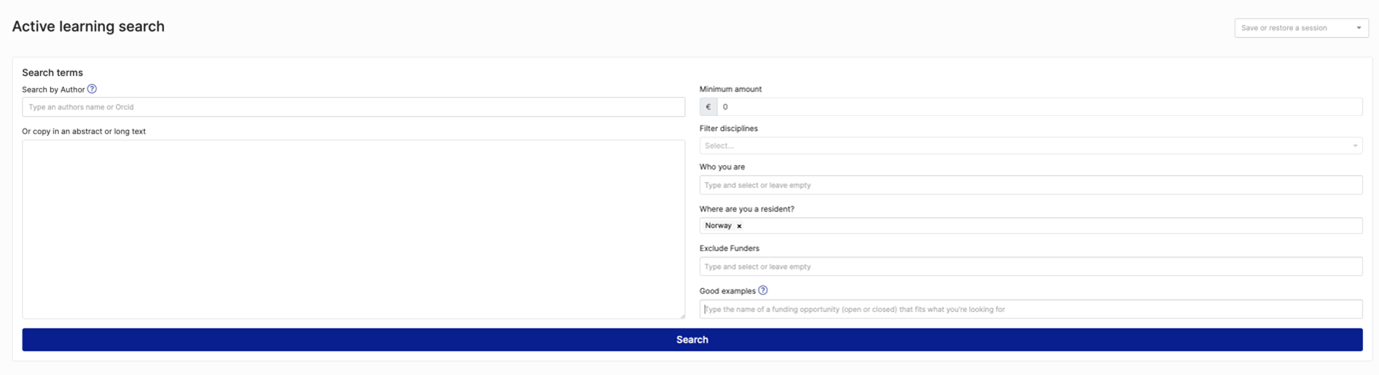Click the Active learning search heading
The width and height of the screenshot is (1379, 375).
(88, 27)
